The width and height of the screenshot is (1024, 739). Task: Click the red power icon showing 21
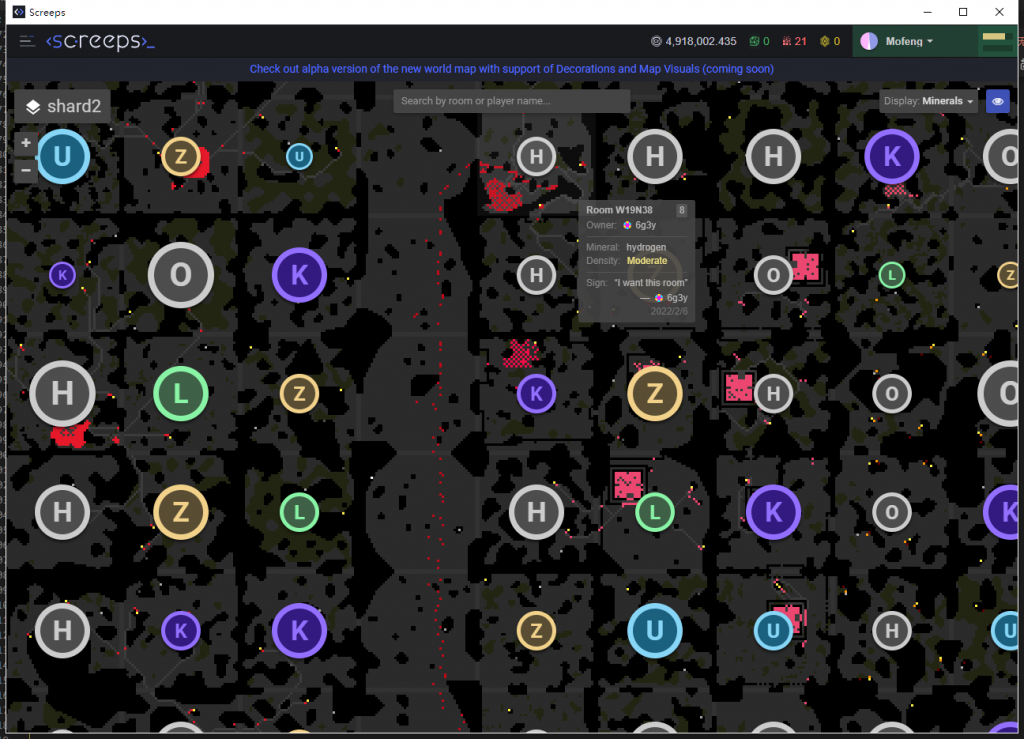(x=790, y=41)
